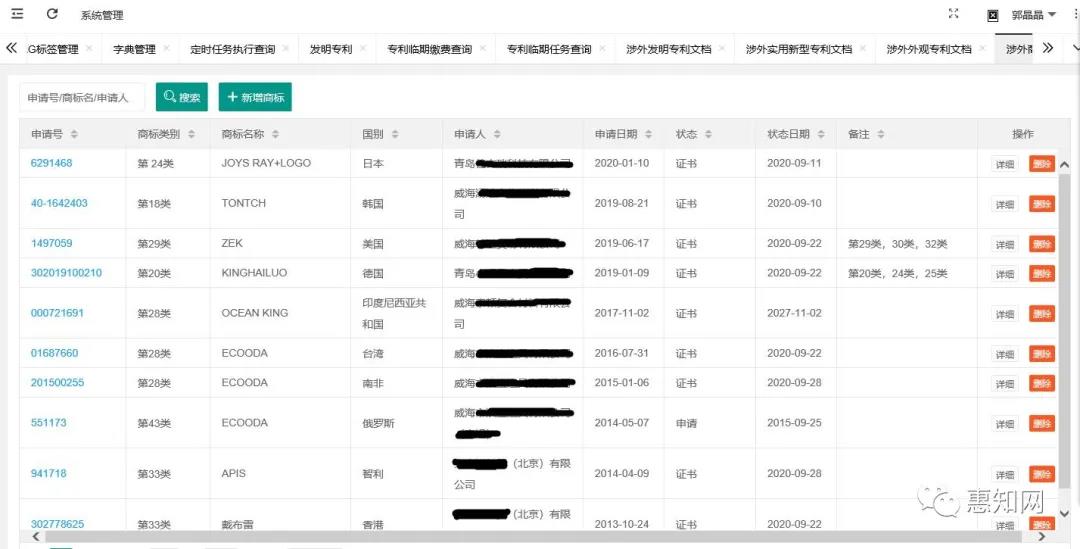Click the 搜索 search button

[182, 97]
